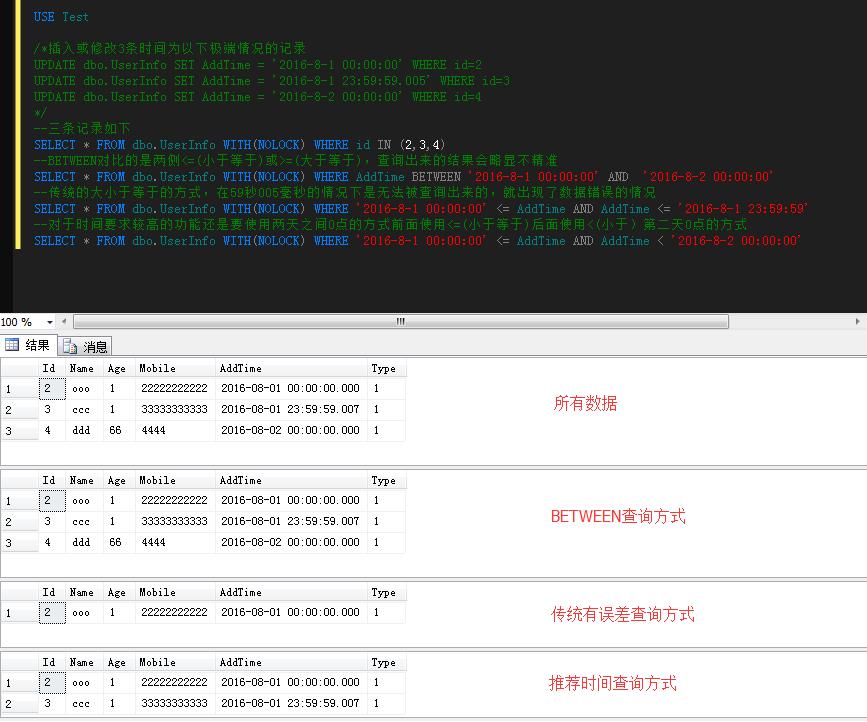Open the 100 % zoom dropdown
The height and width of the screenshot is (722, 867).
[x=49, y=322]
